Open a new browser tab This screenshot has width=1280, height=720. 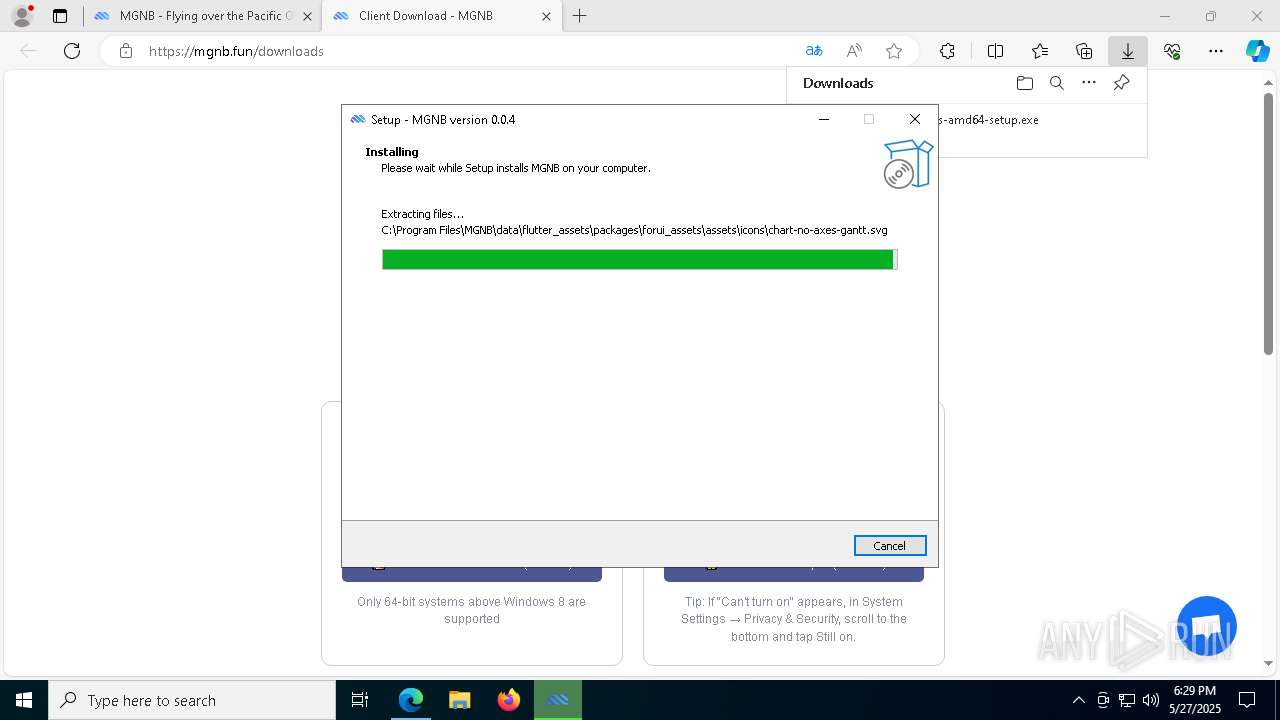579,16
